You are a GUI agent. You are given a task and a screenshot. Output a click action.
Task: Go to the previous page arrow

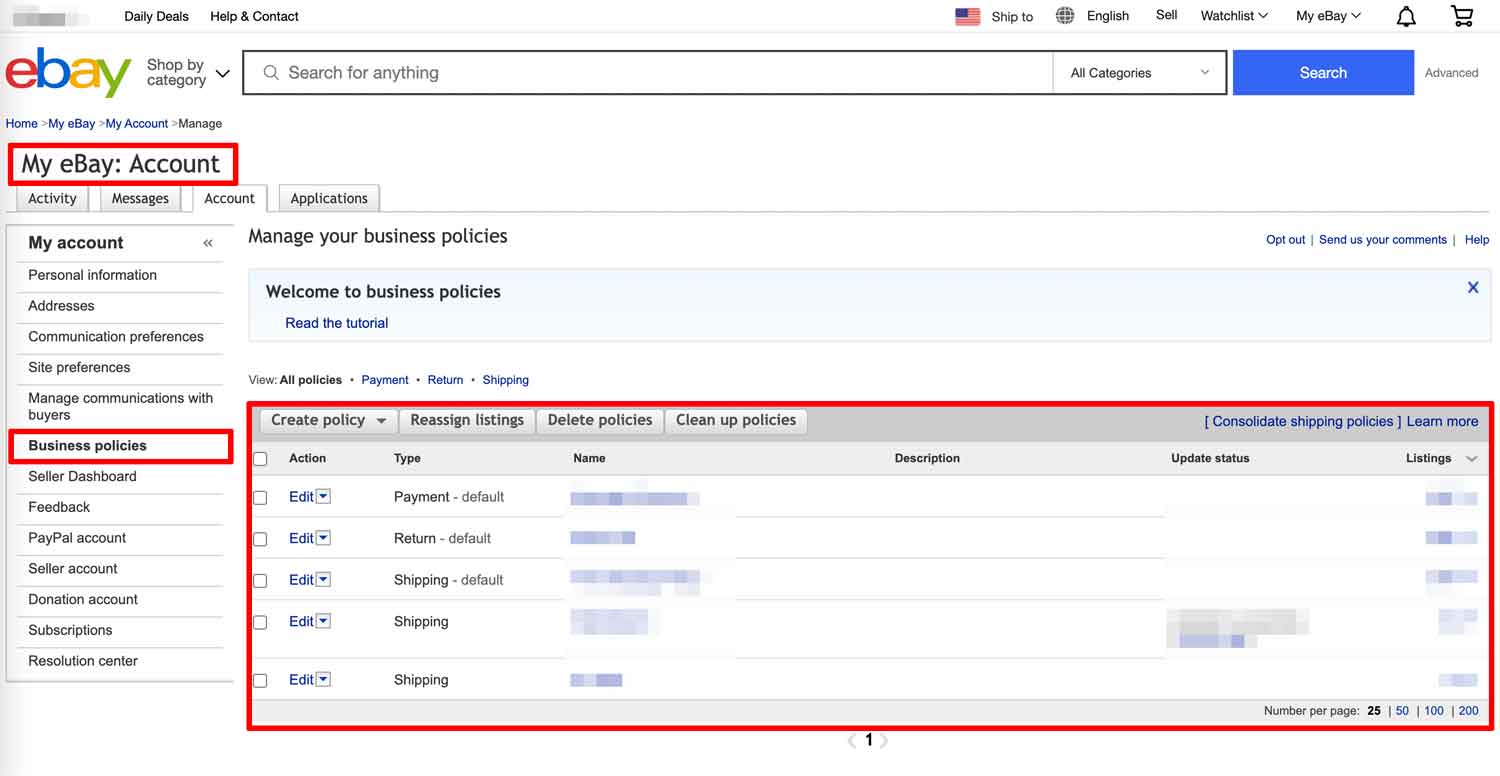click(853, 741)
